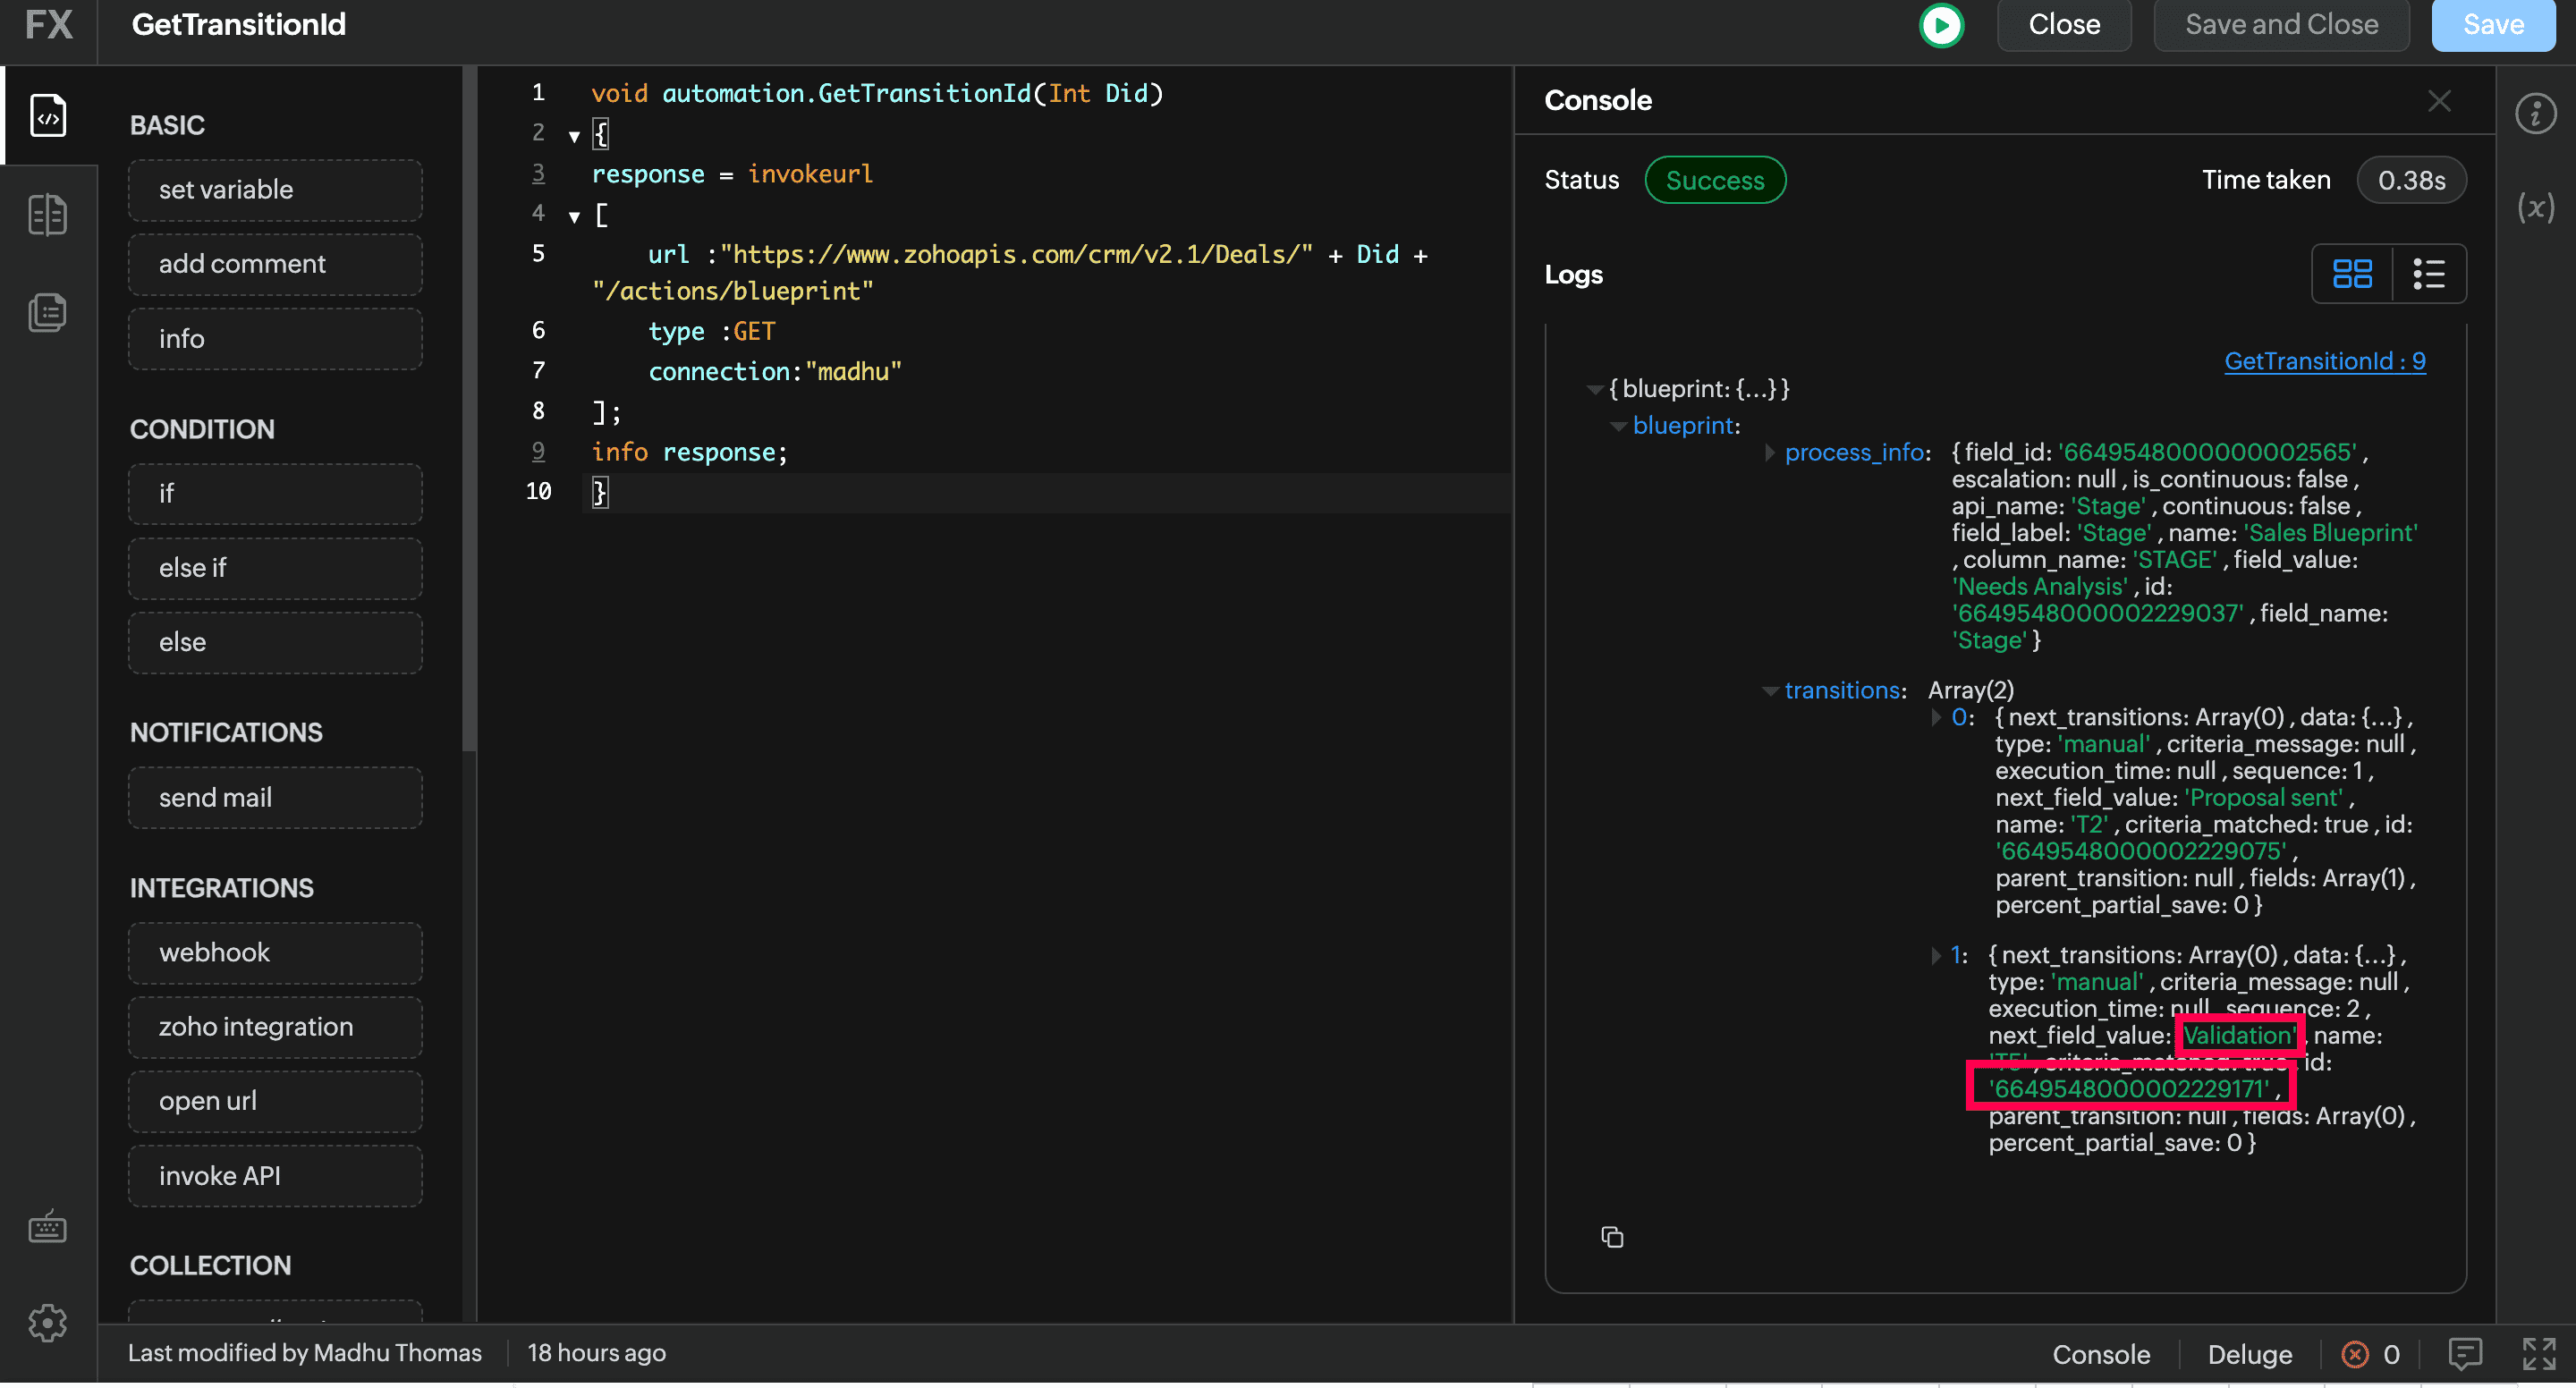This screenshot has width=2576, height=1388.
Task: Copy the log output with the copy icon
Action: (x=1612, y=1237)
